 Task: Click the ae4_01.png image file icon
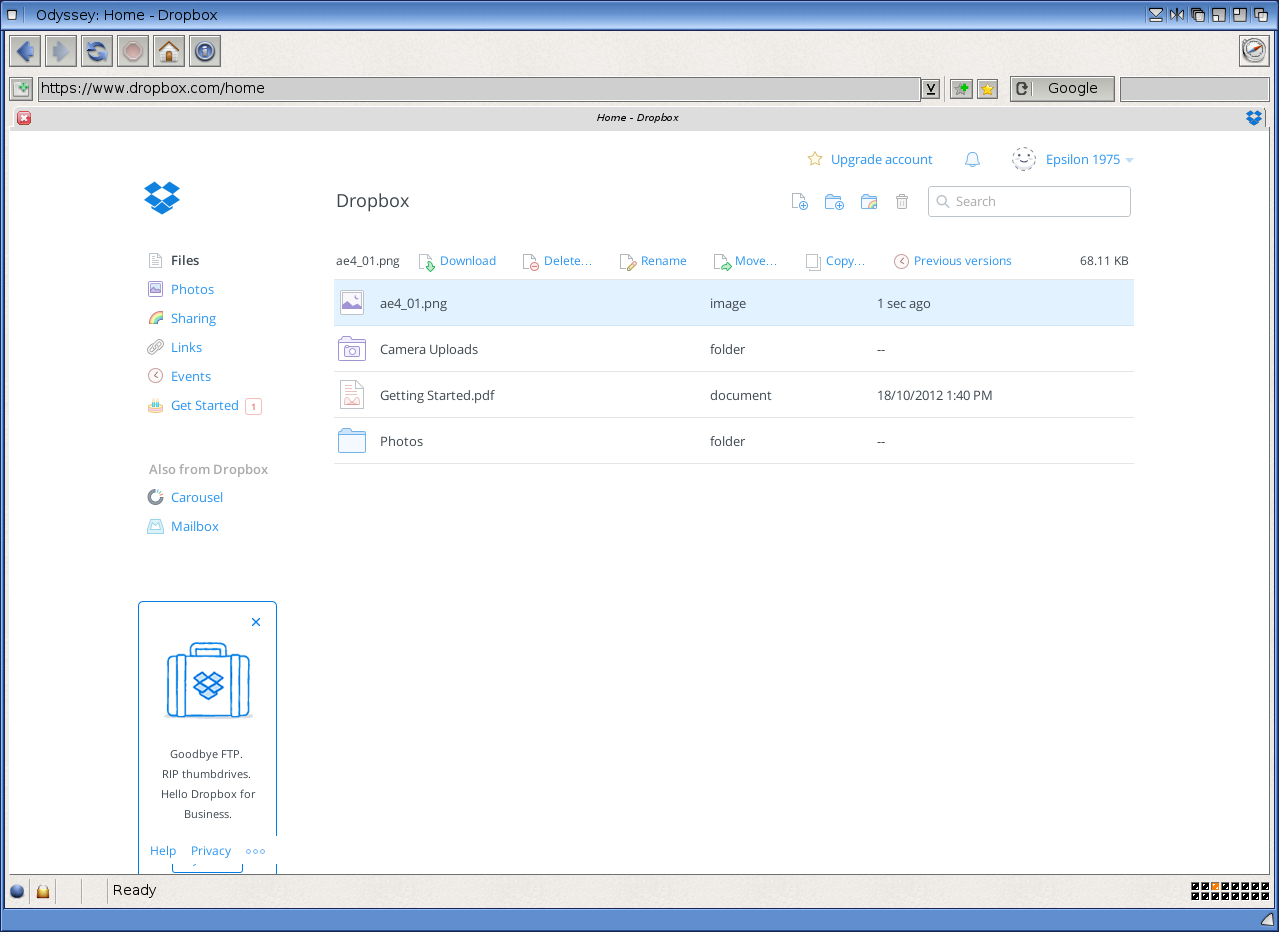351,303
